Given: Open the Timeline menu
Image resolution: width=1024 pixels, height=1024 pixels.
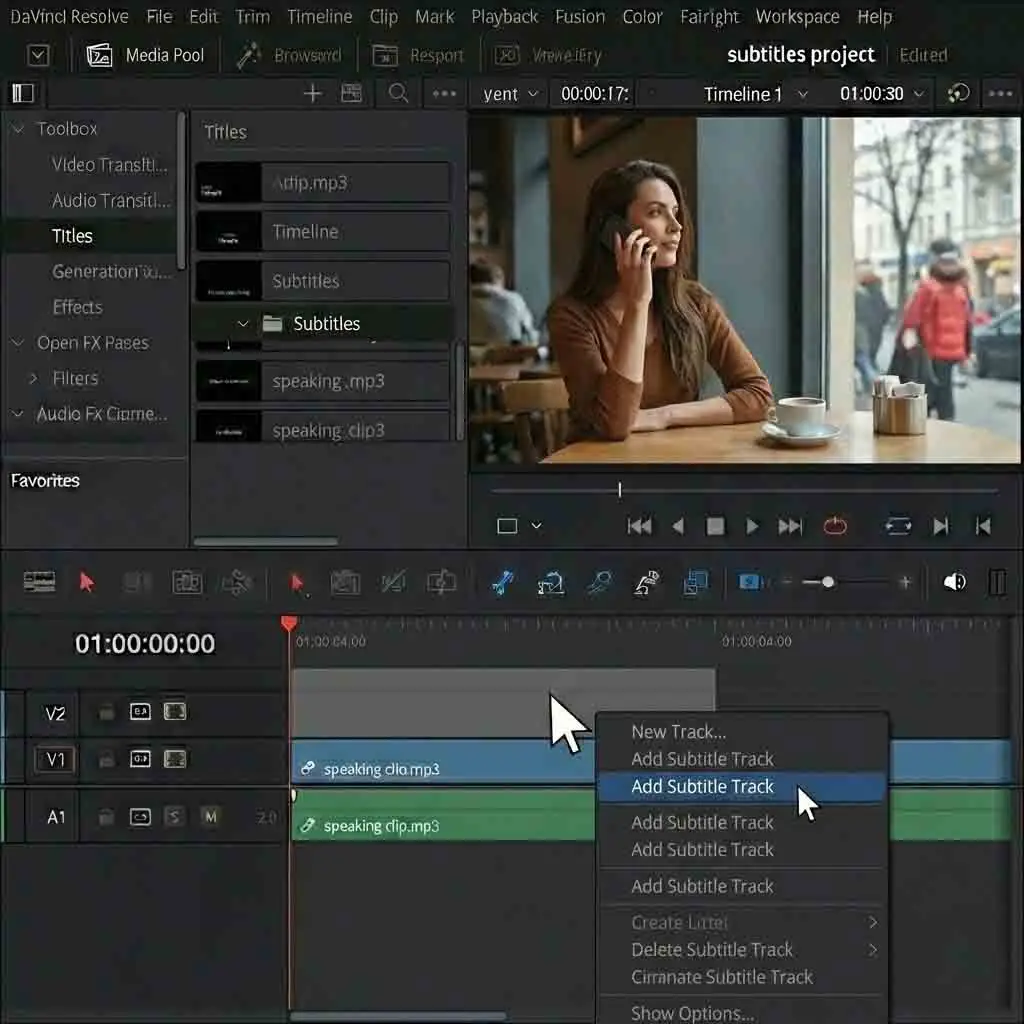Looking at the screenshot, I should click(x=319, y=16).
